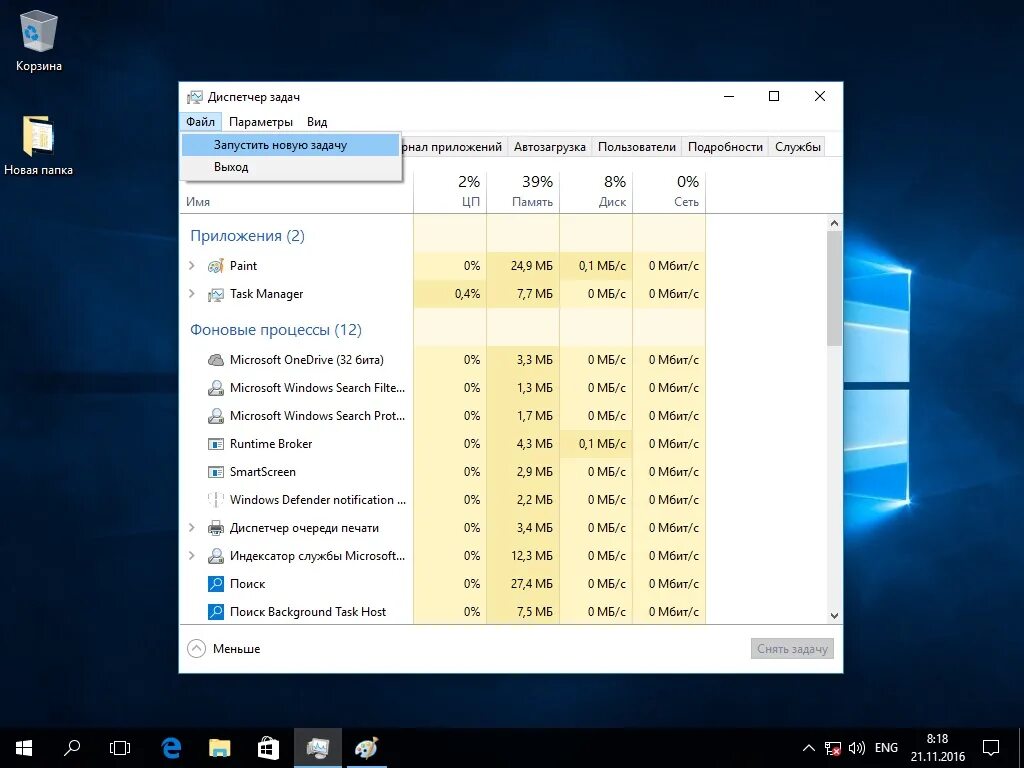Click the SmartScreen process icon

click(x=216, y=472)
